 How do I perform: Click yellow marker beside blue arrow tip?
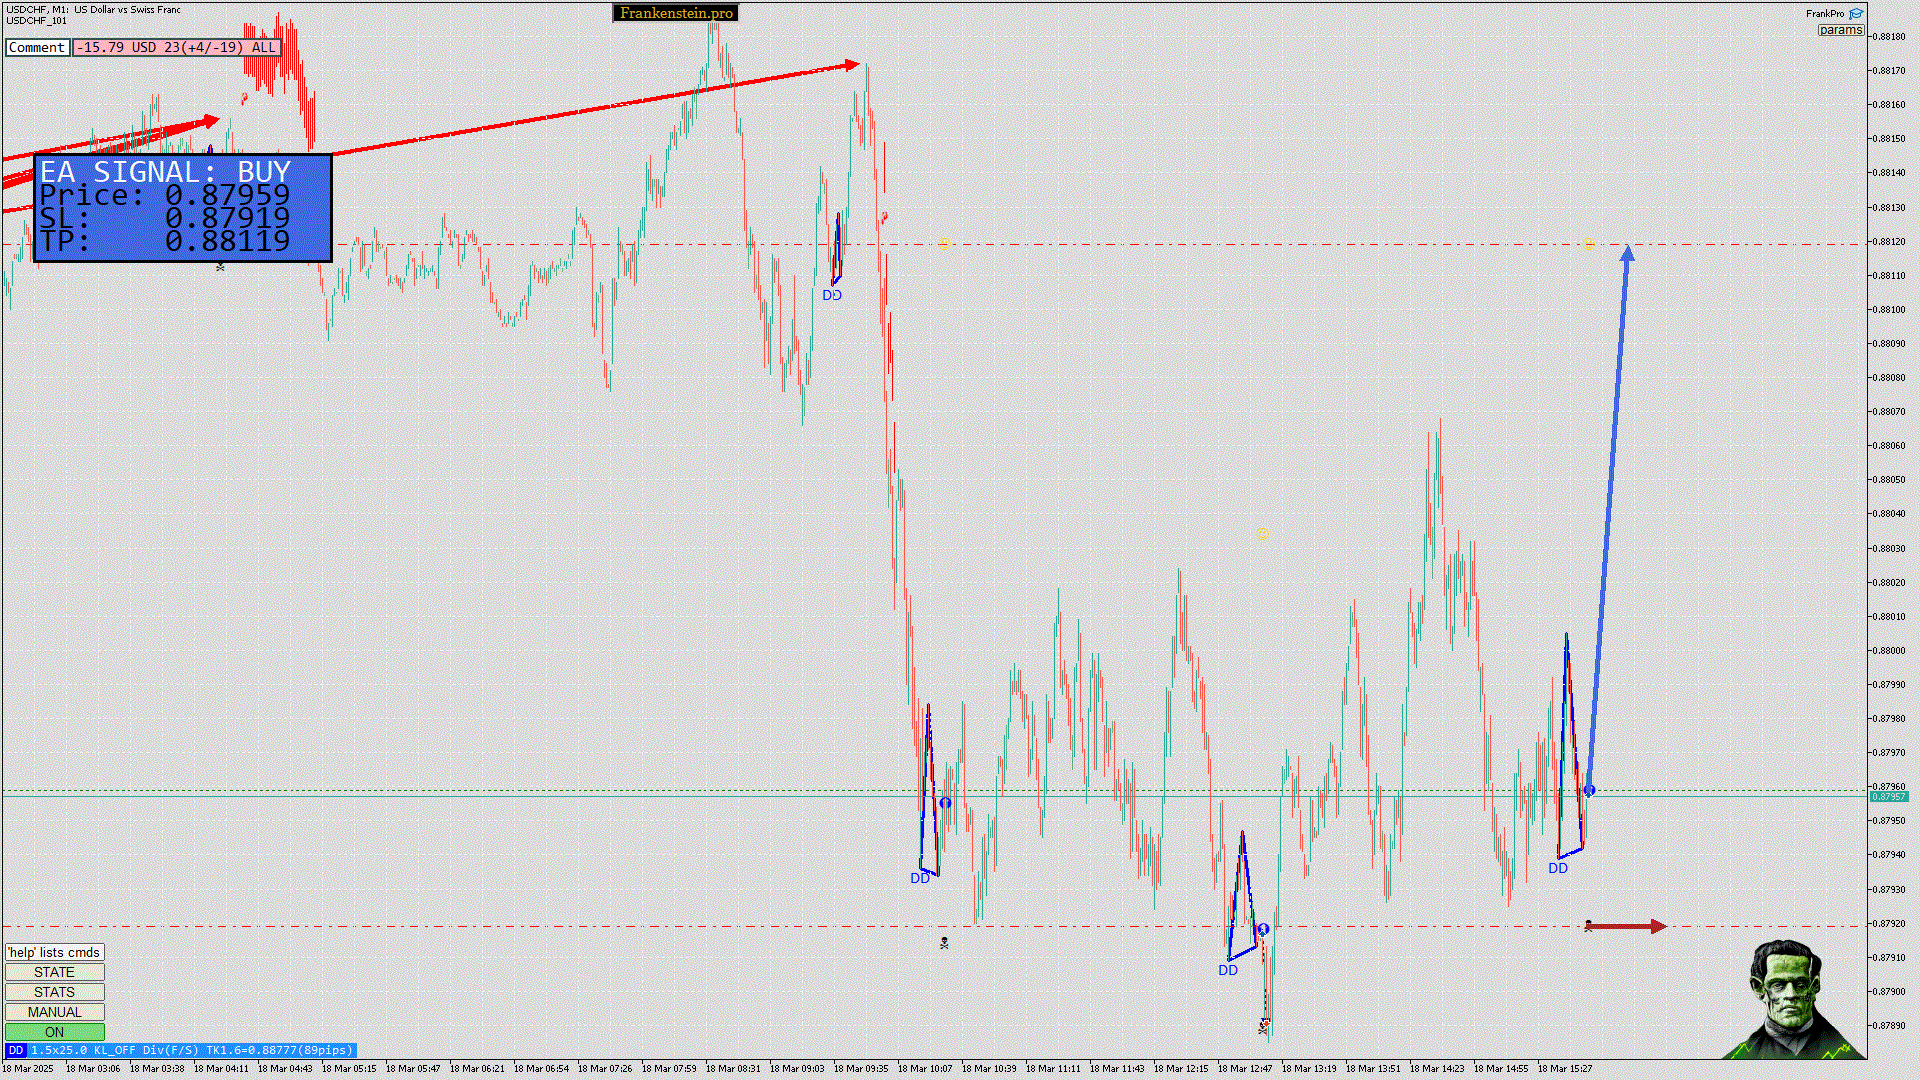point(1589,243)
